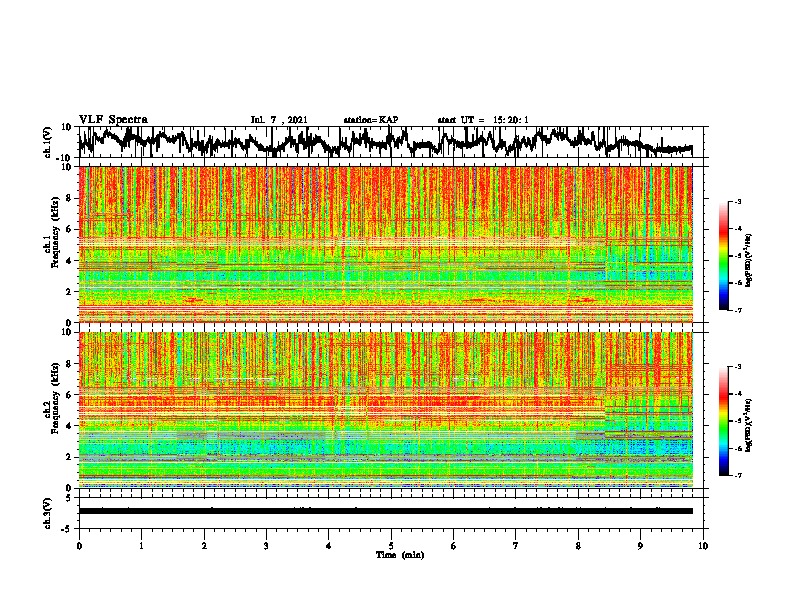Click the "6" kHz tick on ch.1 frequency axis
Viewport: 792px width, 612px height.
pyautogui.click(x=71, y=229)
